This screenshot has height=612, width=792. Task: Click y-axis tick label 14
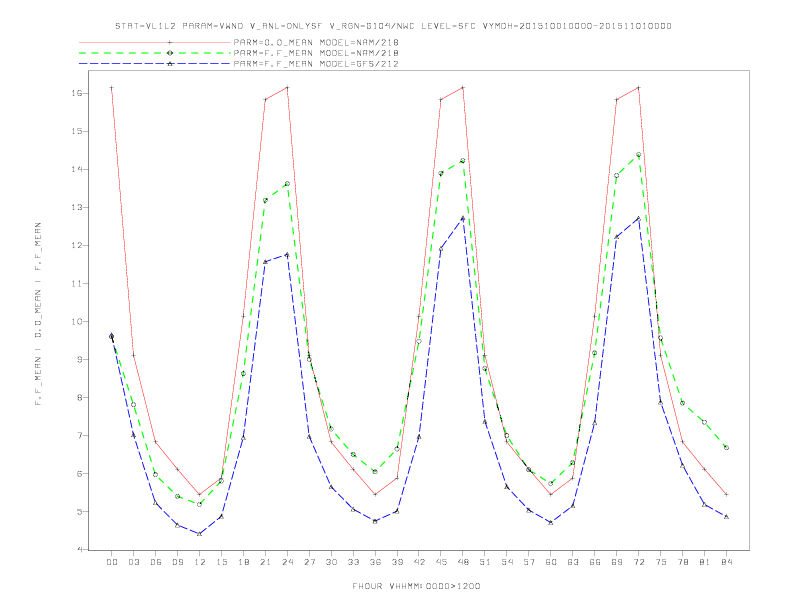77,169
